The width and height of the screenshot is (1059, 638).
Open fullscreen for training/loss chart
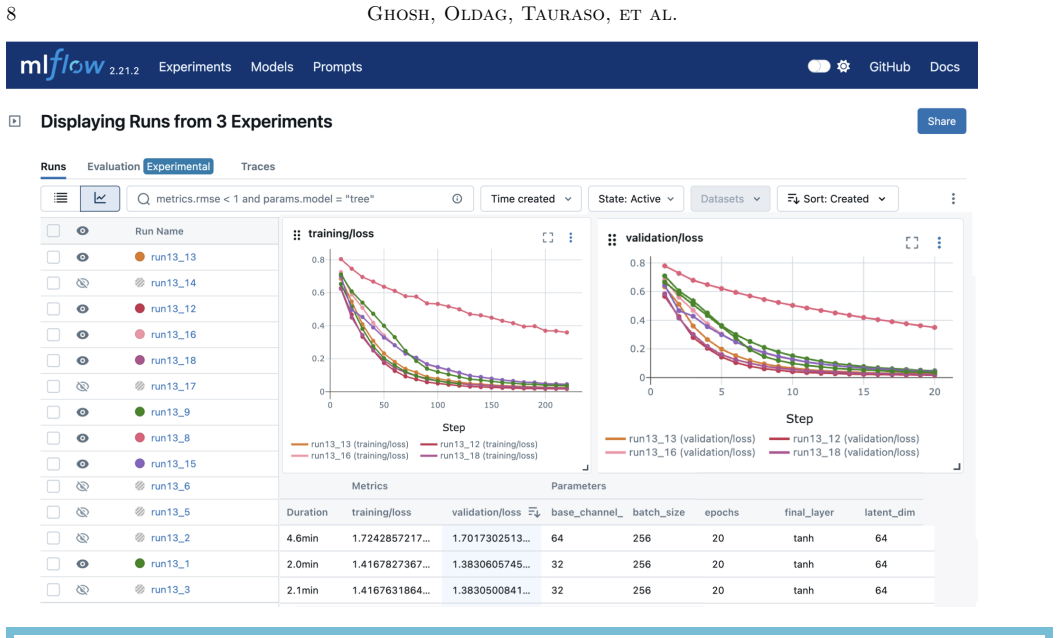[x=548, y=238]
